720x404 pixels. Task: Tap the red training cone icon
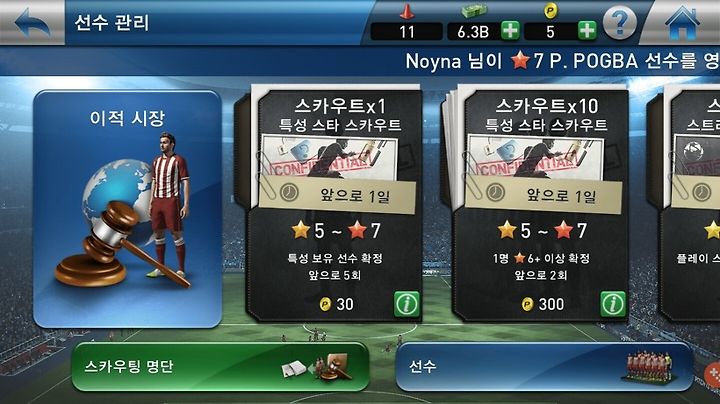click(406, 11)
